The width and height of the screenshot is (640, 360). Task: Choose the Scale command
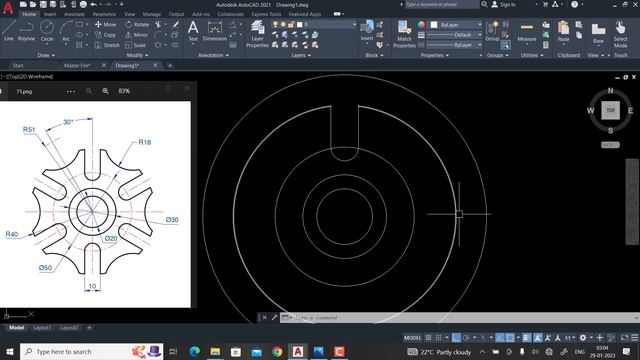click(x=136, y=45)
